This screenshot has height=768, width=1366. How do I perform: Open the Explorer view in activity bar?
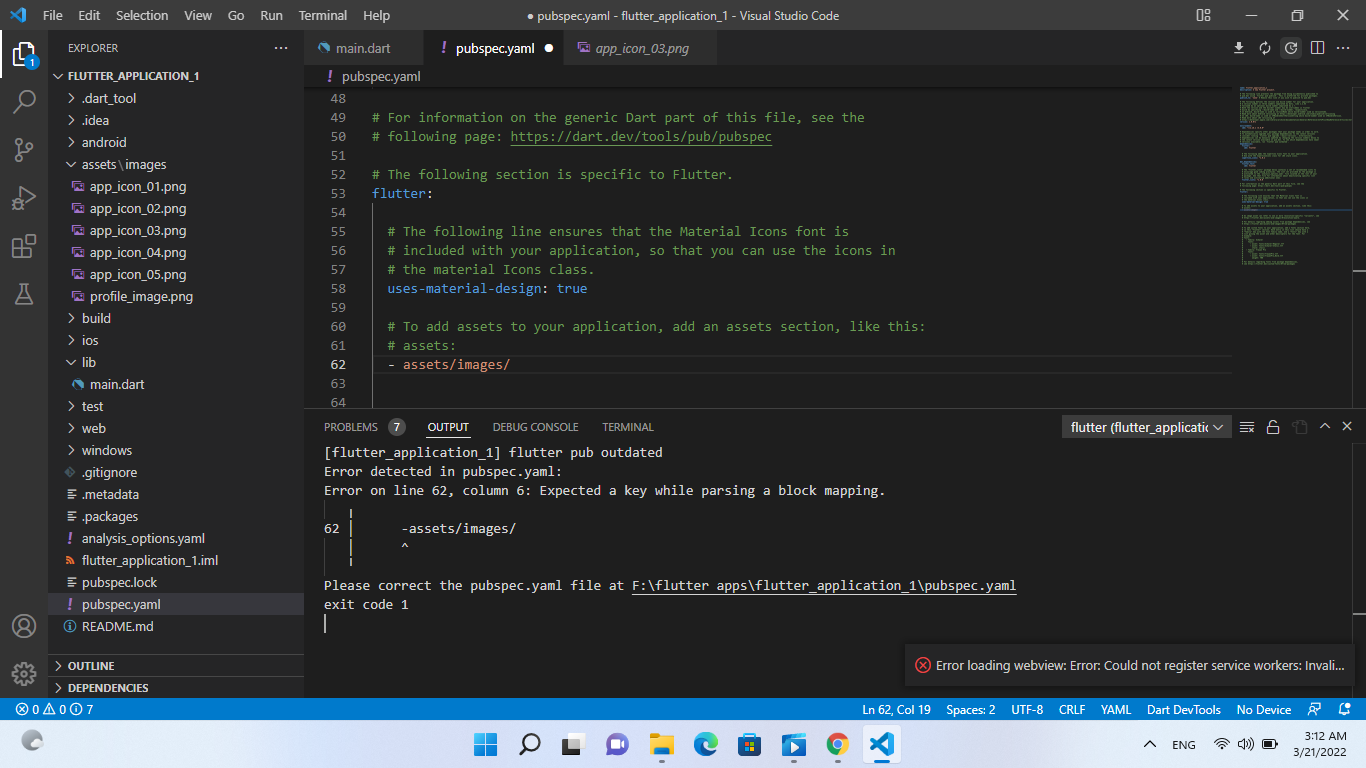tap(24, 55)
